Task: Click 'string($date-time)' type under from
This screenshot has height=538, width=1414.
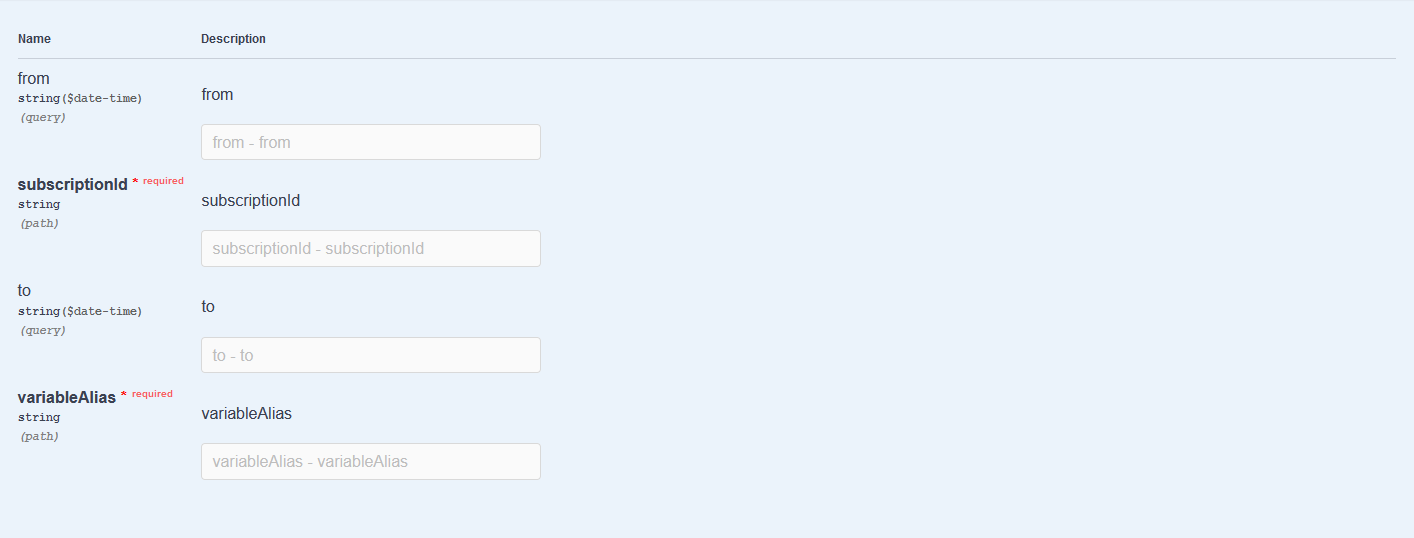Action: click(80, 98)
